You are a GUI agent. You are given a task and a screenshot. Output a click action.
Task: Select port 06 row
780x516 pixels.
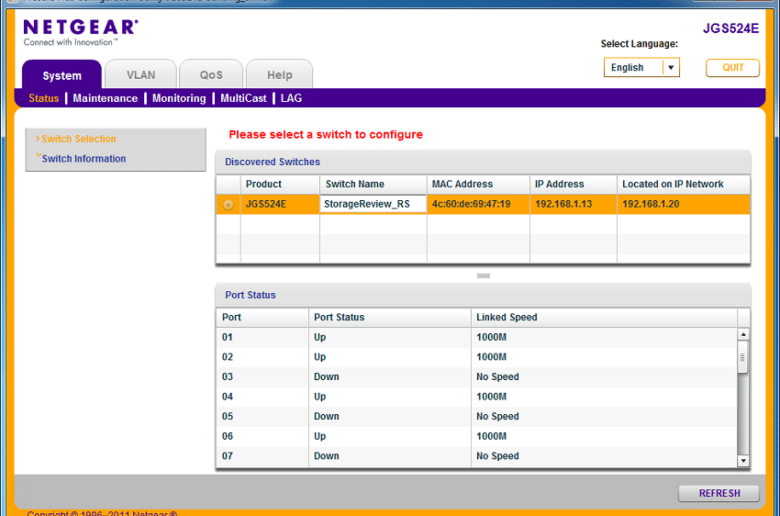(x=477, y=436)
